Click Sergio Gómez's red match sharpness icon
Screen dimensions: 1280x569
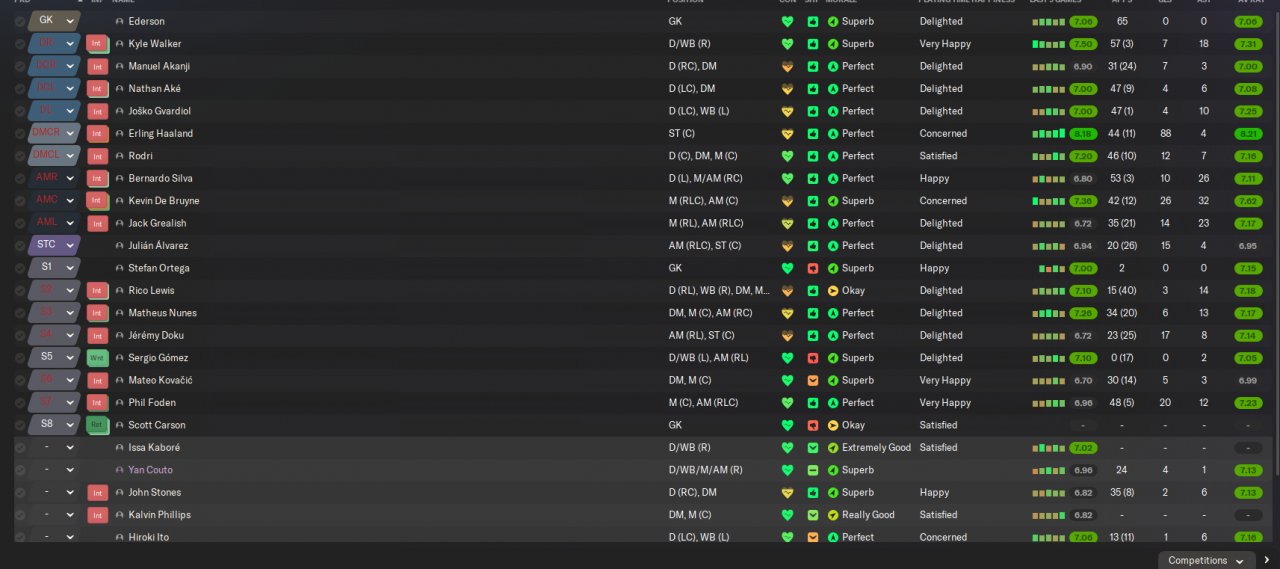point(812,358)
